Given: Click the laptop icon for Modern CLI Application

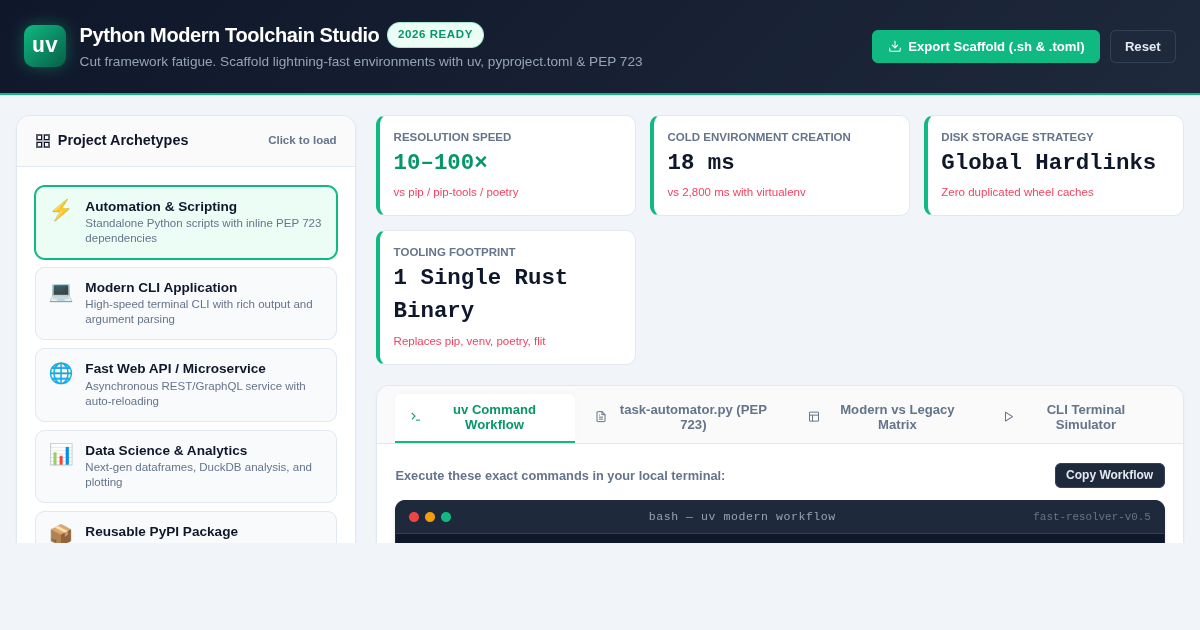Looking at the screenshot, I should [61, 291].
